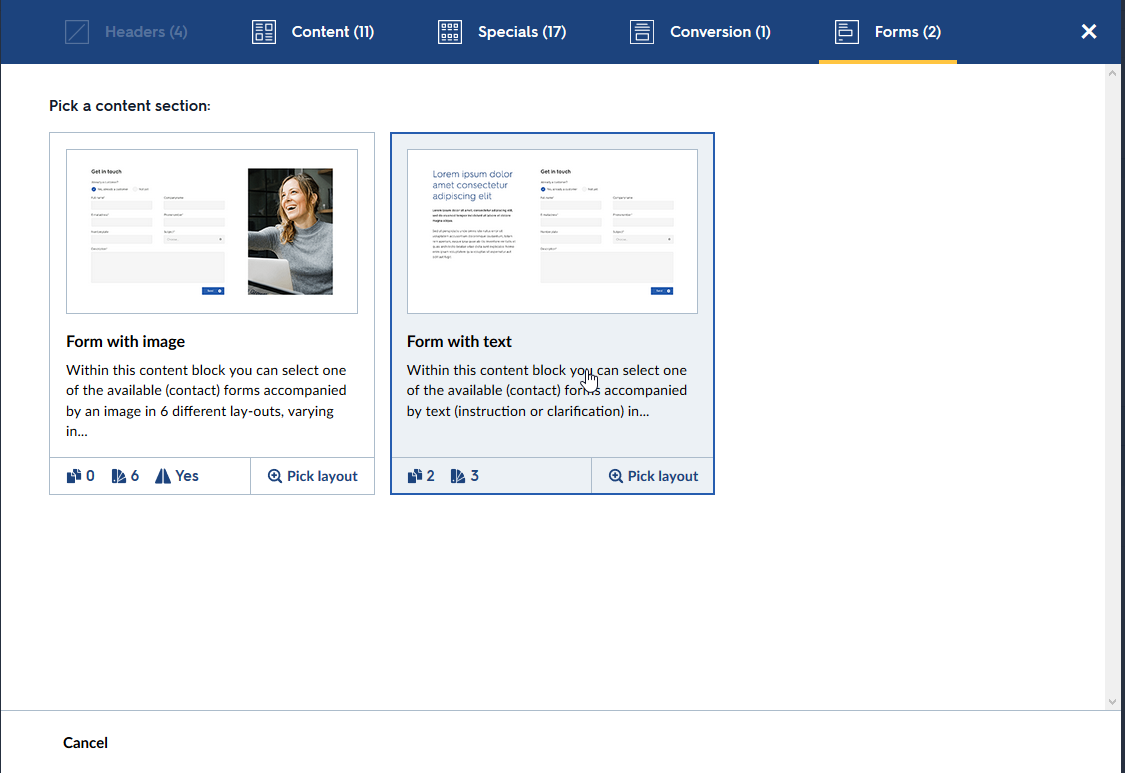Click layouts icon showing 6
Image resolution: width=1125 pixels, height=773 pixels.
pos(118,476)
